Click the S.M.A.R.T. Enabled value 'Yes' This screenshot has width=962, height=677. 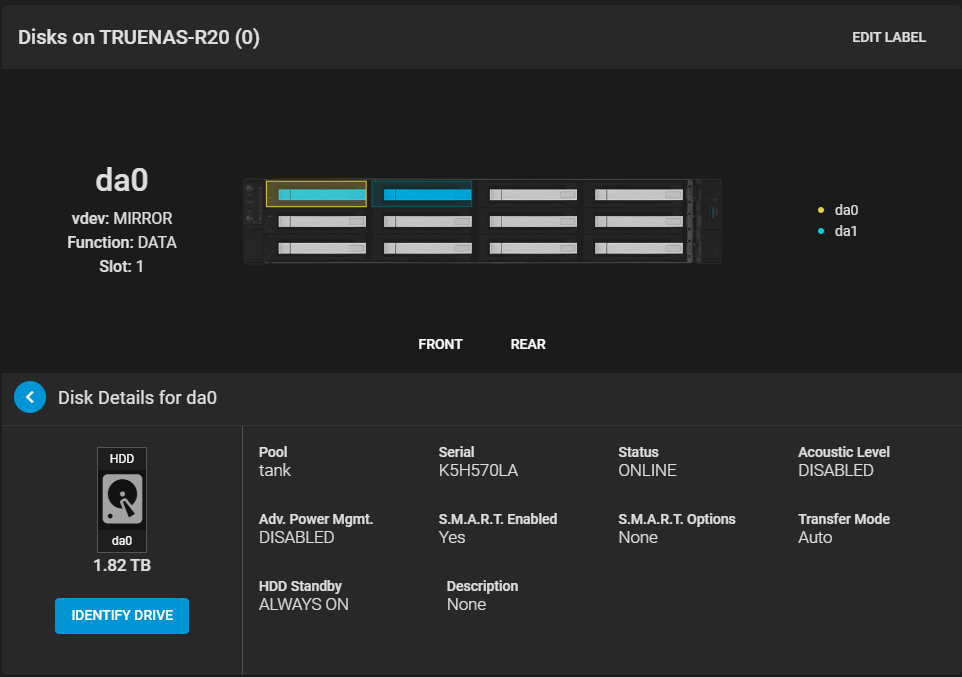(452, 537)
